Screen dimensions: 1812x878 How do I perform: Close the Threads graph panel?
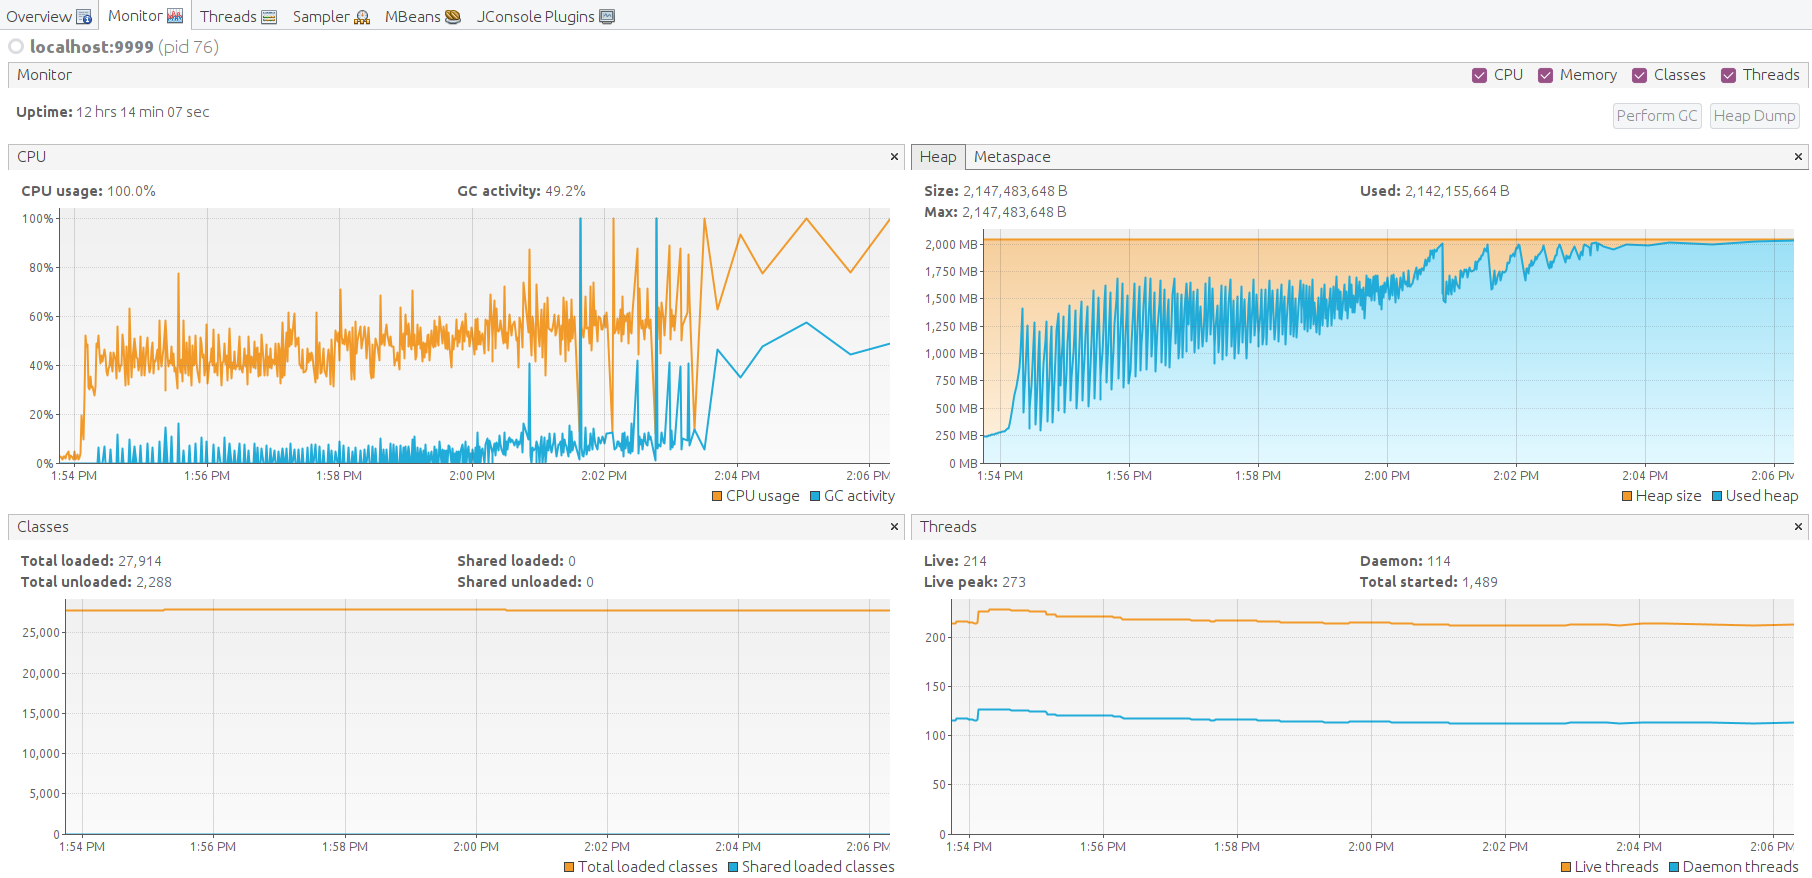(1798, 527)
